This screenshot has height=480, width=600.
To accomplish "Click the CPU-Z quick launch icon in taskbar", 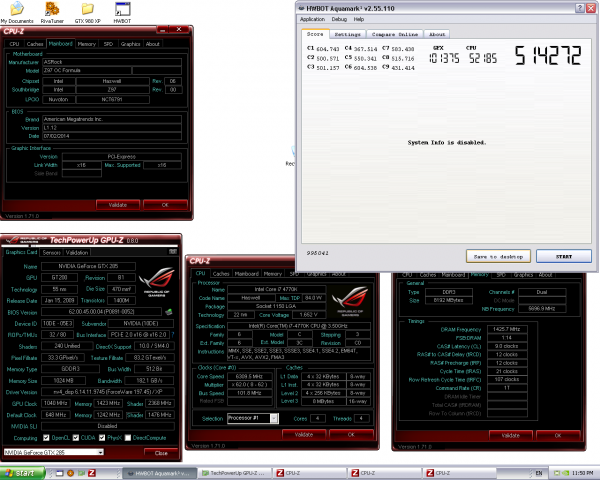I will 92,473.
